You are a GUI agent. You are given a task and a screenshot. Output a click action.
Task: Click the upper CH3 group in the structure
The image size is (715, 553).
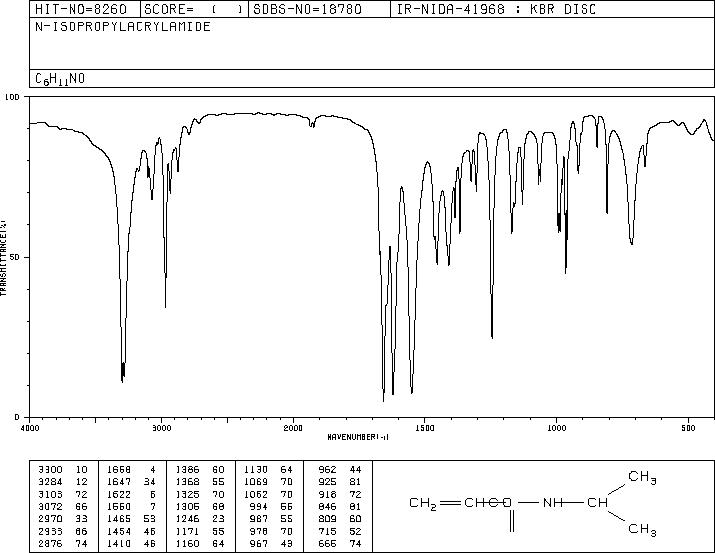tap(642, 477)
